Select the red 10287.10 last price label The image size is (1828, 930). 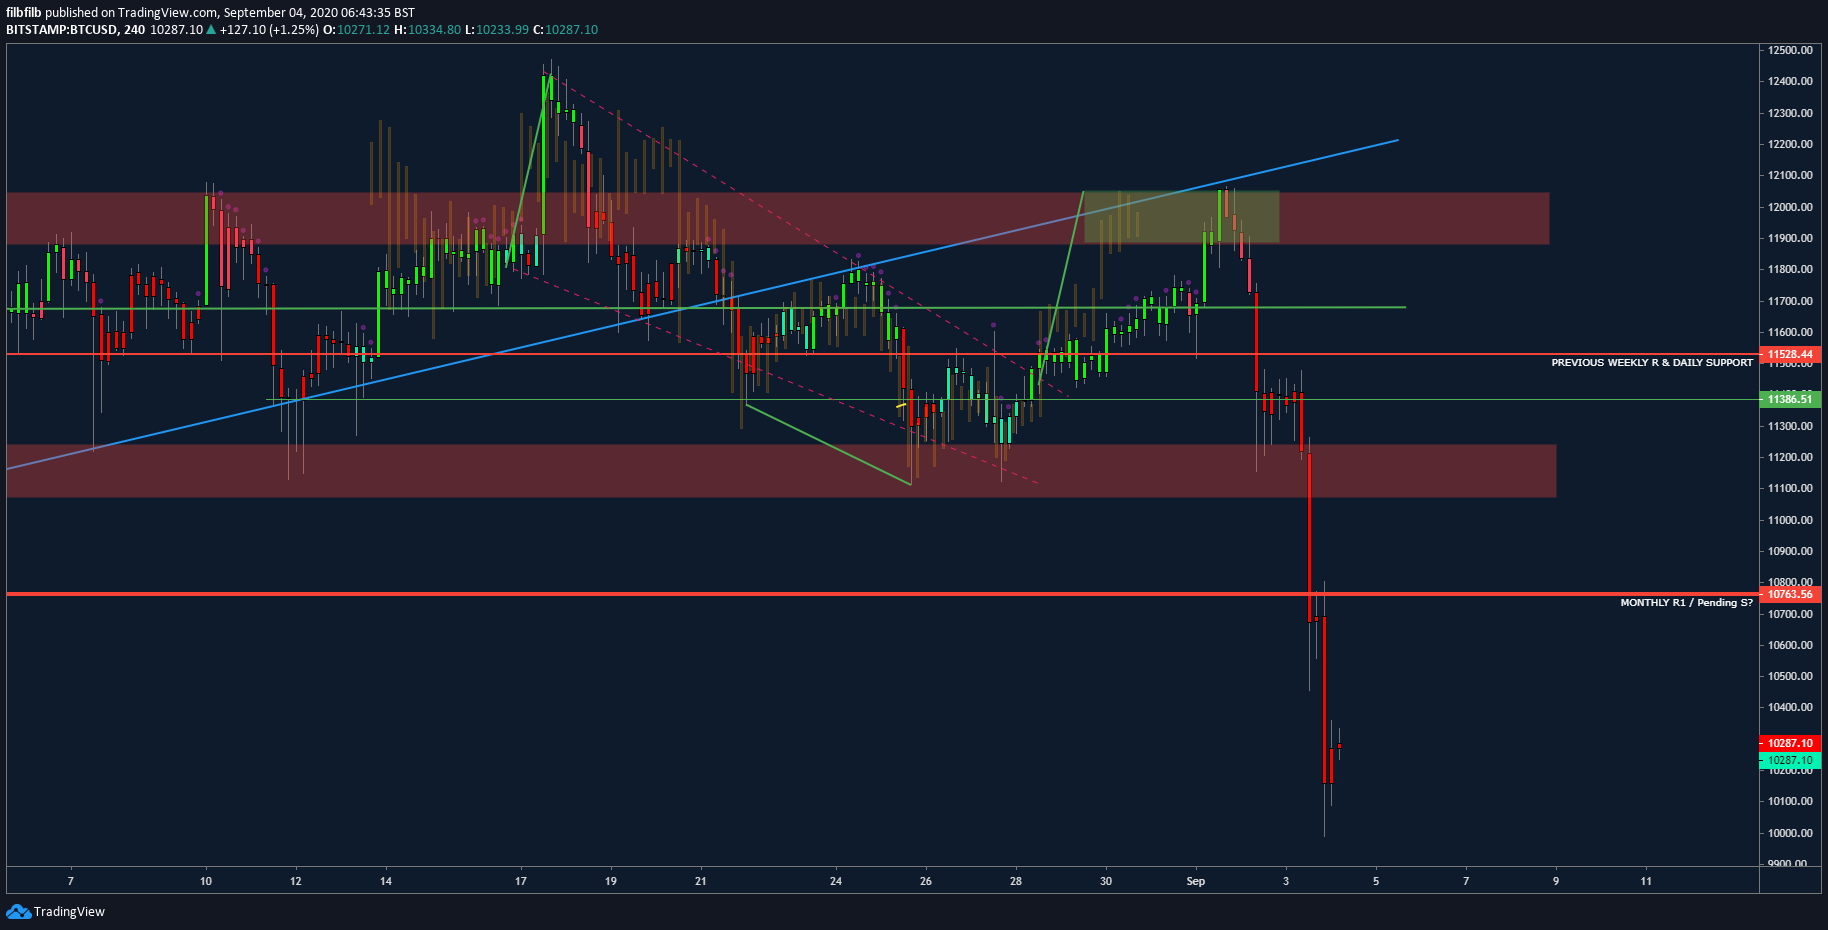click(x=1790, y=743)
